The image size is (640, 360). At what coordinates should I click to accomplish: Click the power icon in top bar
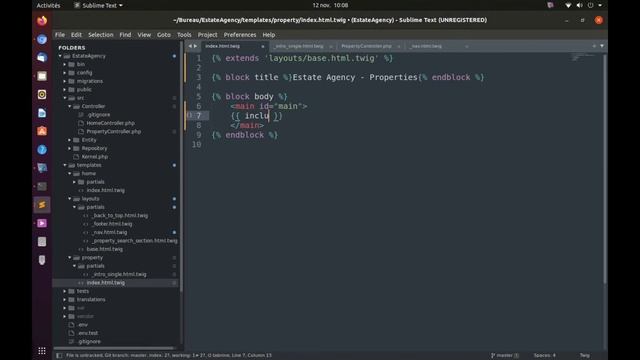tap(590, 5)
